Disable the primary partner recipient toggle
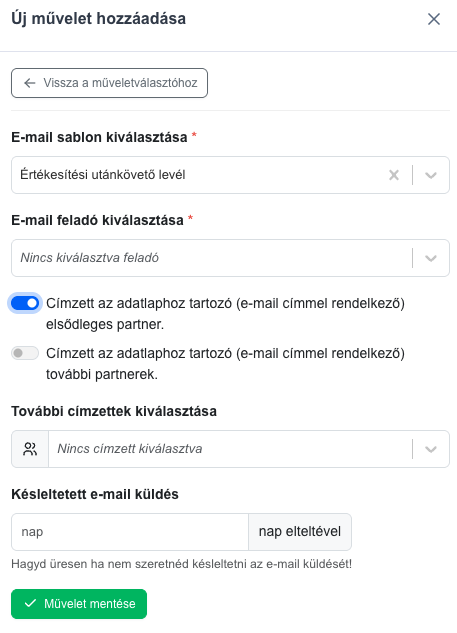This screenshot has height=633, width=457. (x=25, y=303)
